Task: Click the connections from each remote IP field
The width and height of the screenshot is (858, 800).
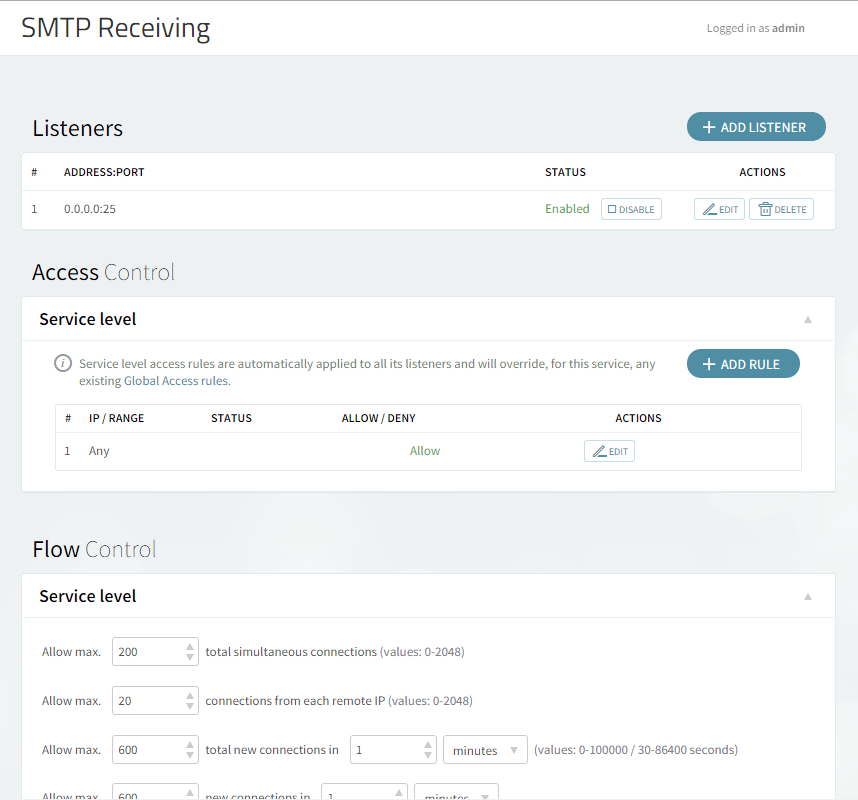Action: (x=148, y=701)
